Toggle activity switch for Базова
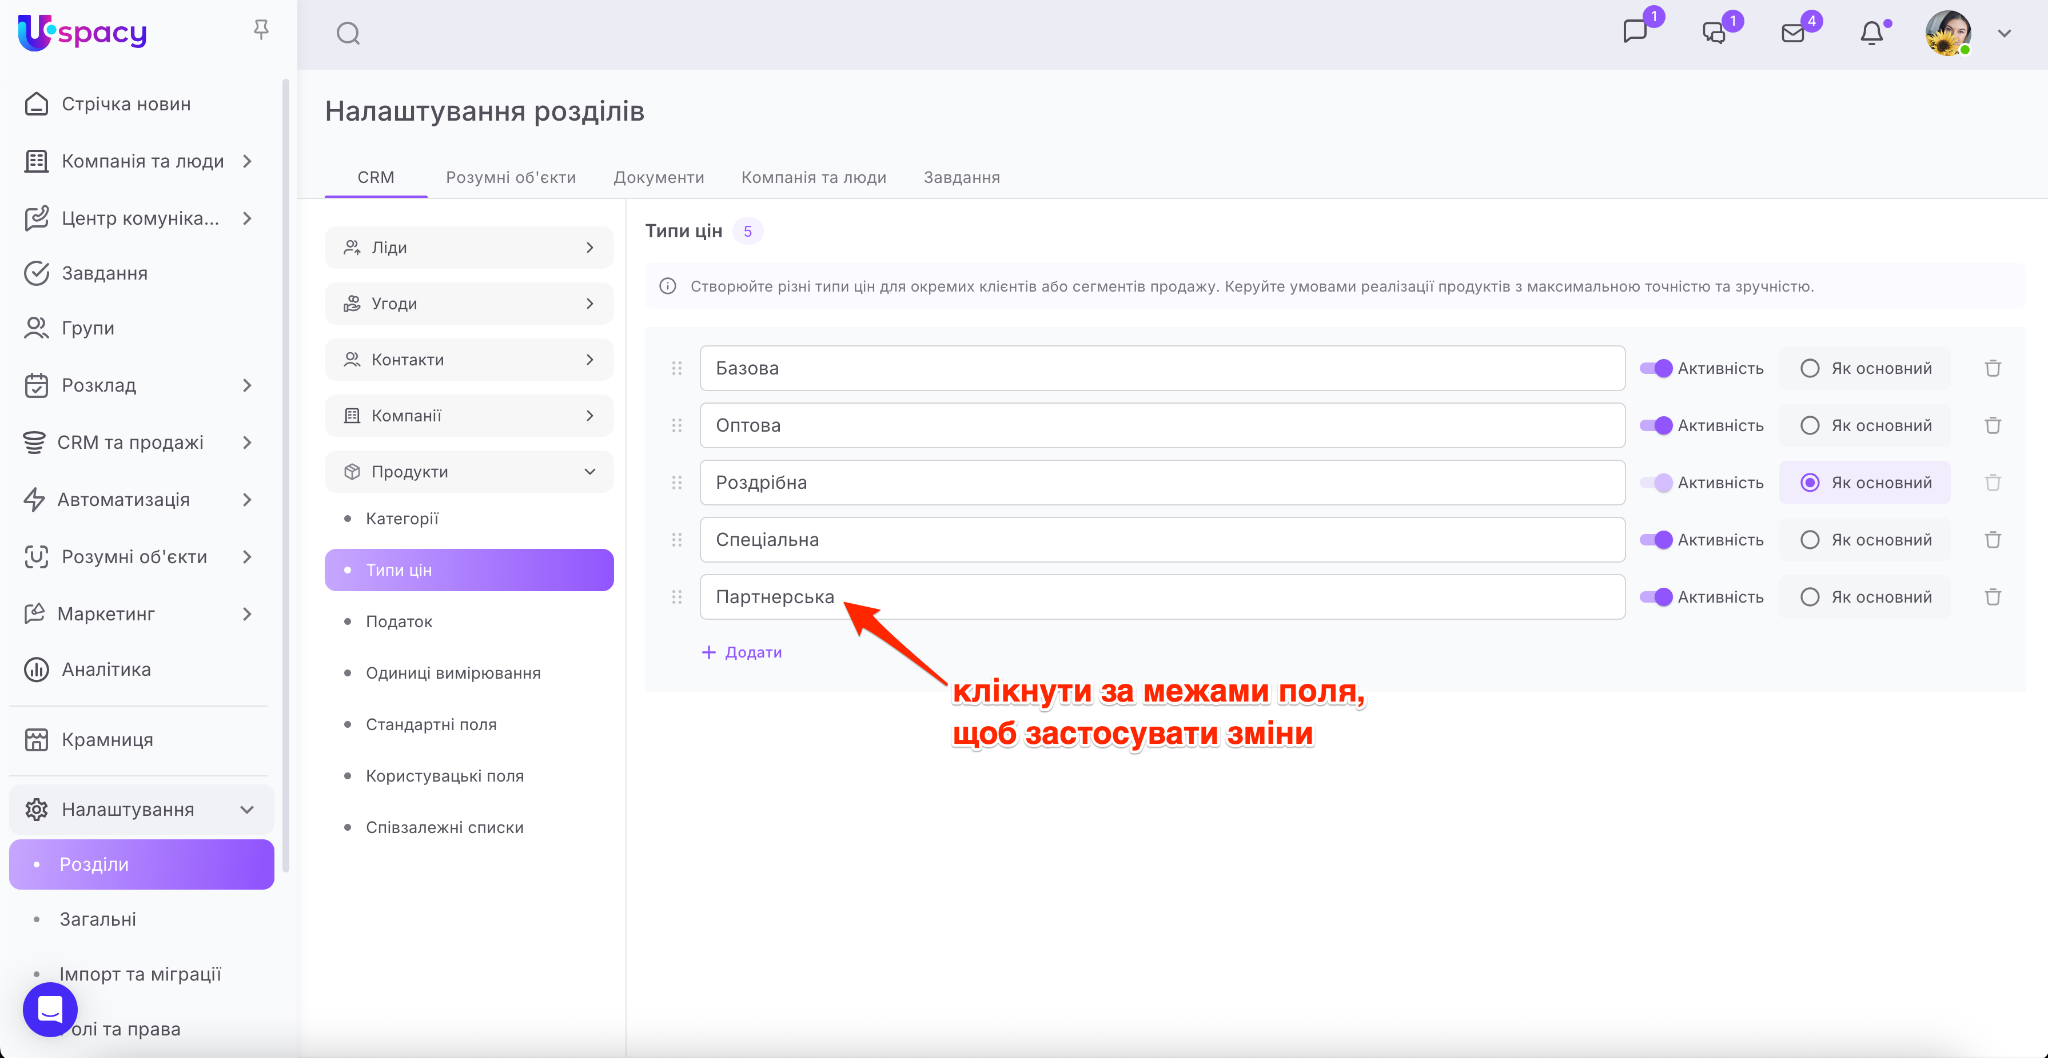 [x=1656, y=368]
